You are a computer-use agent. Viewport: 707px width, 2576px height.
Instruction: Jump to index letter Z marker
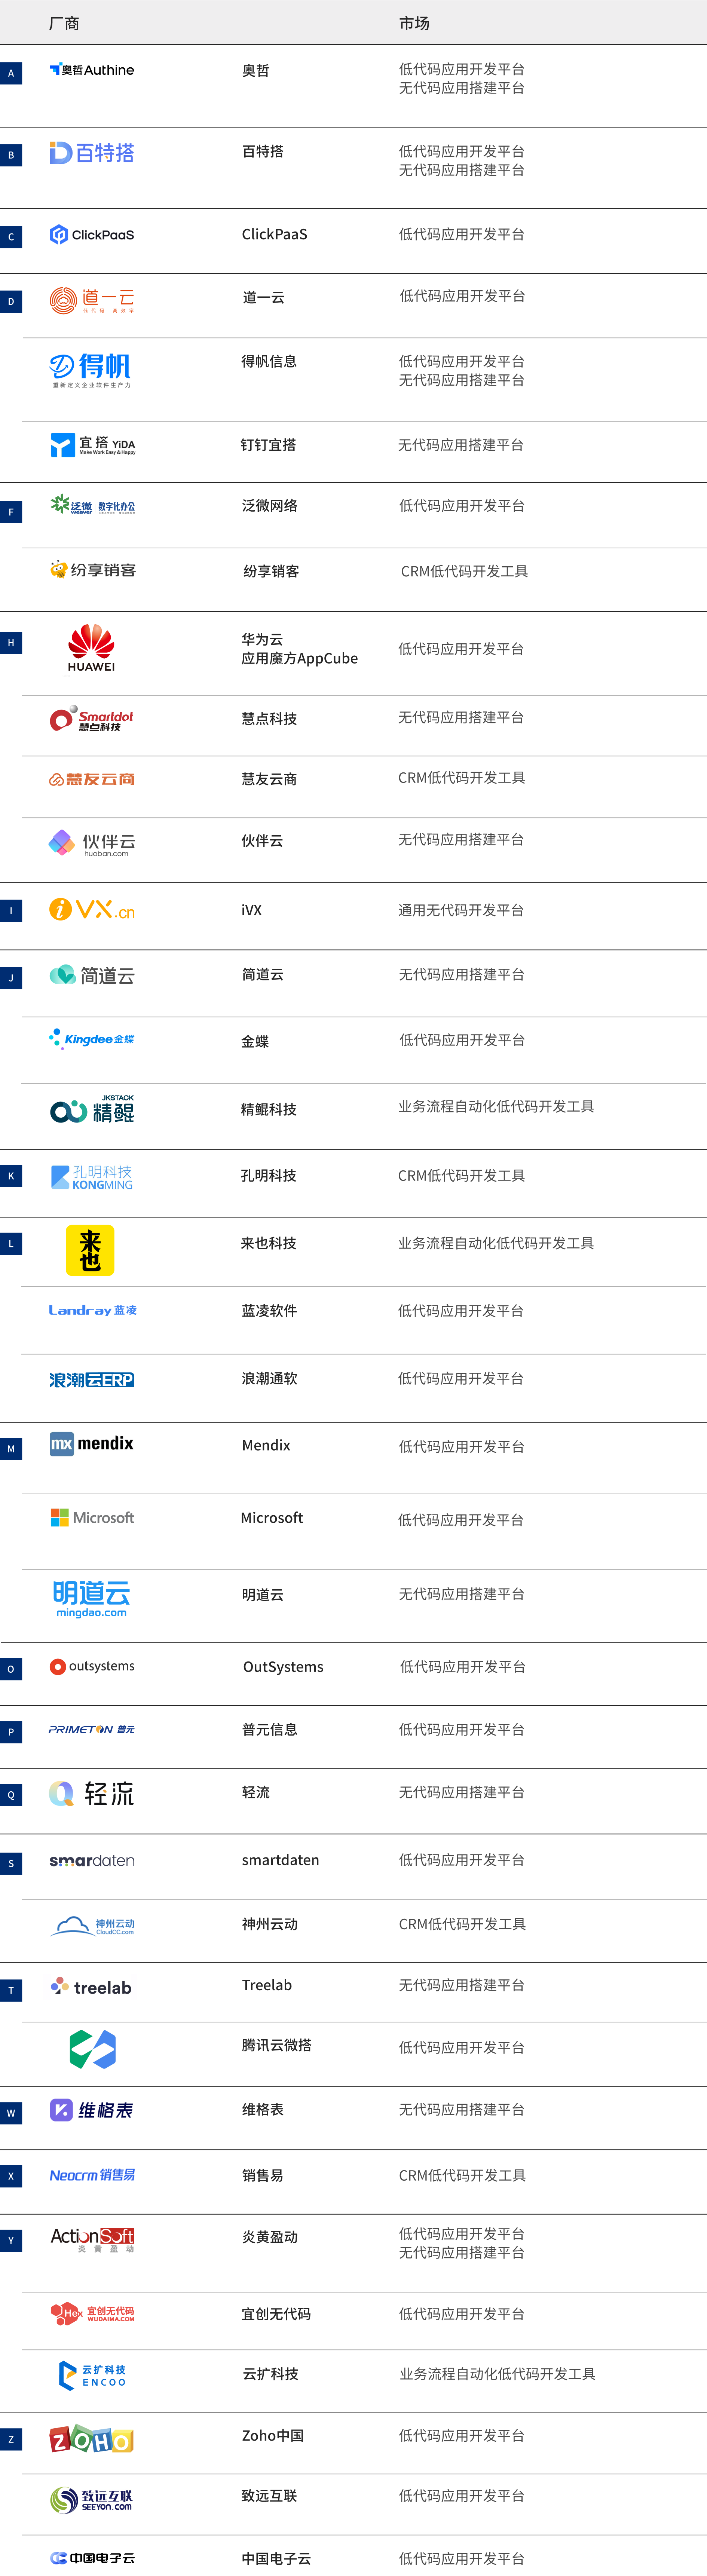coord(11,2439)
